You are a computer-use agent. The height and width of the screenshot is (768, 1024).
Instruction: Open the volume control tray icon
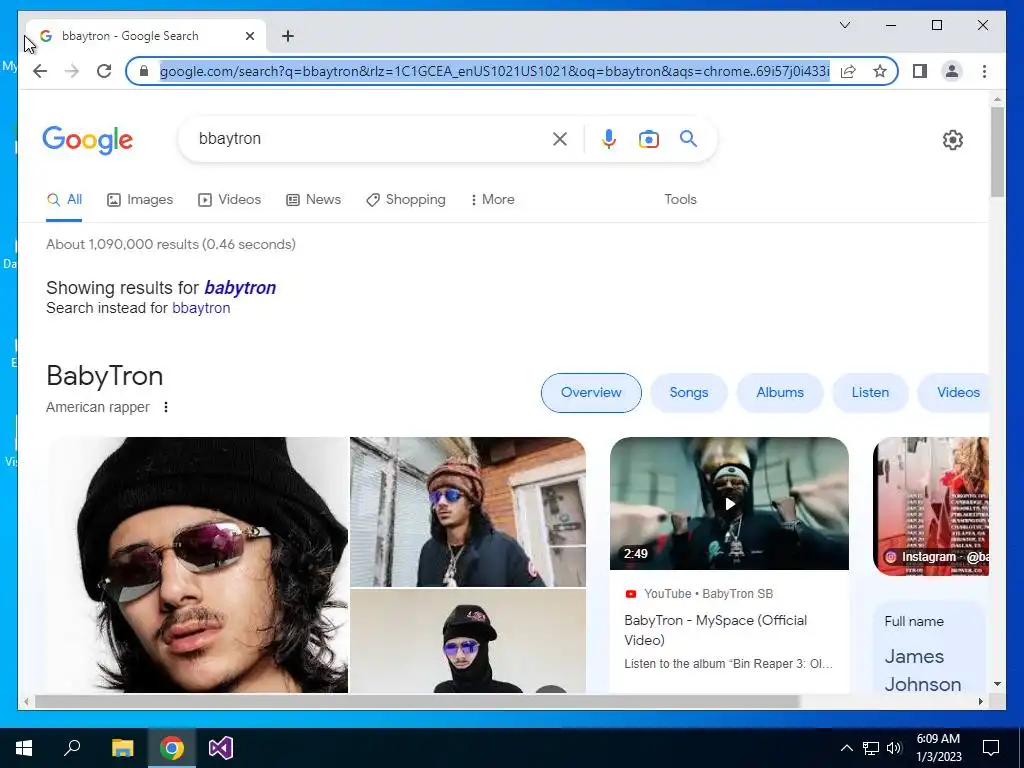point(894,748)
